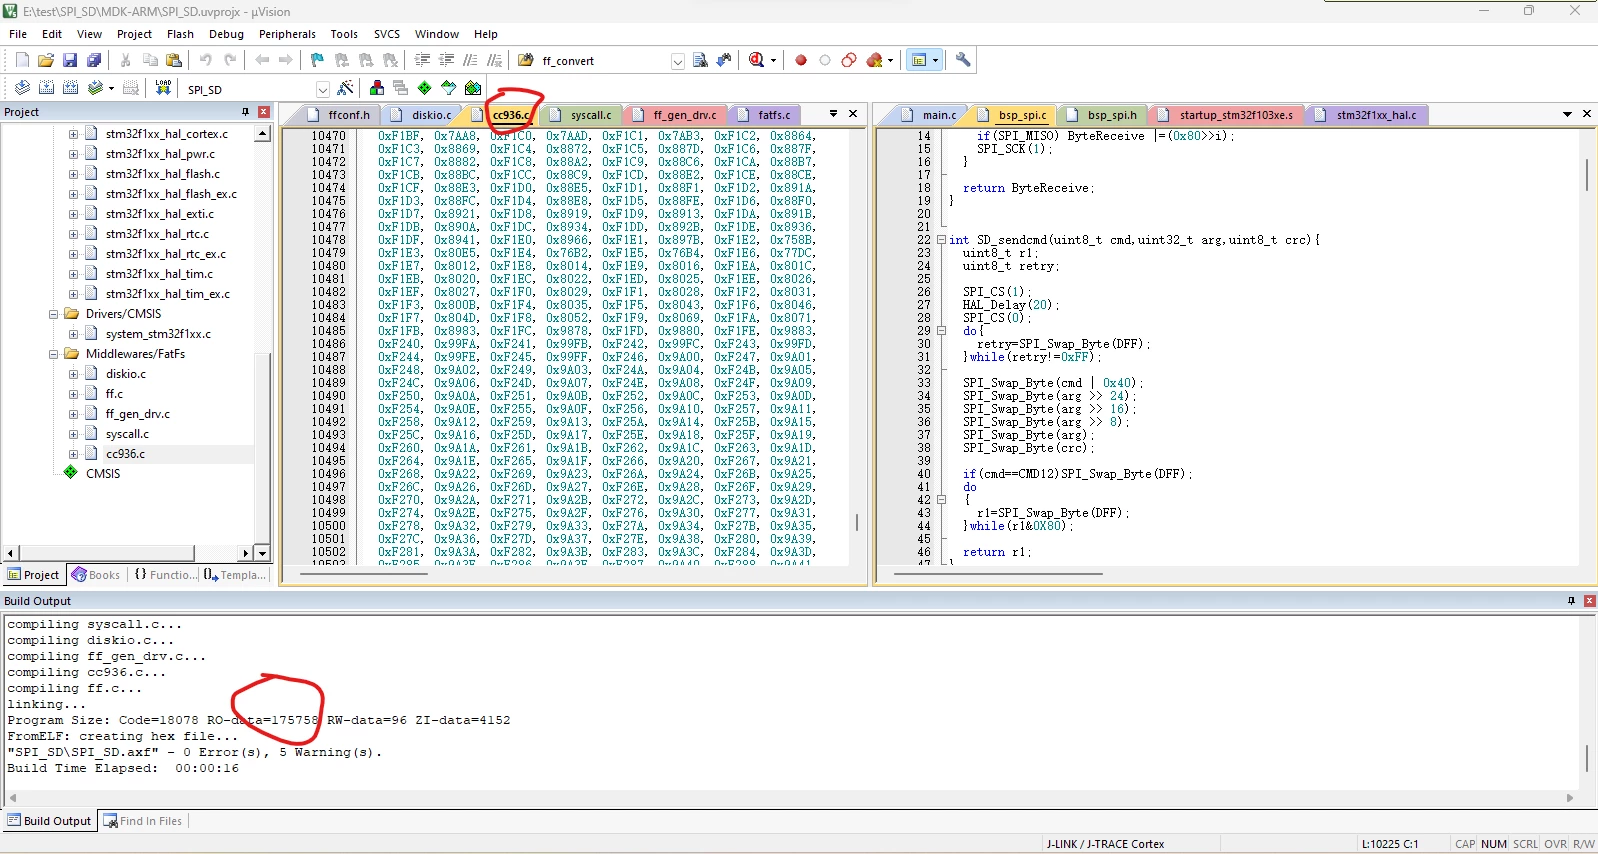The height and width of the screenshot is (854, 1598).
Task: Open Options for Target wand icon
Action: (x=346, y=88)
